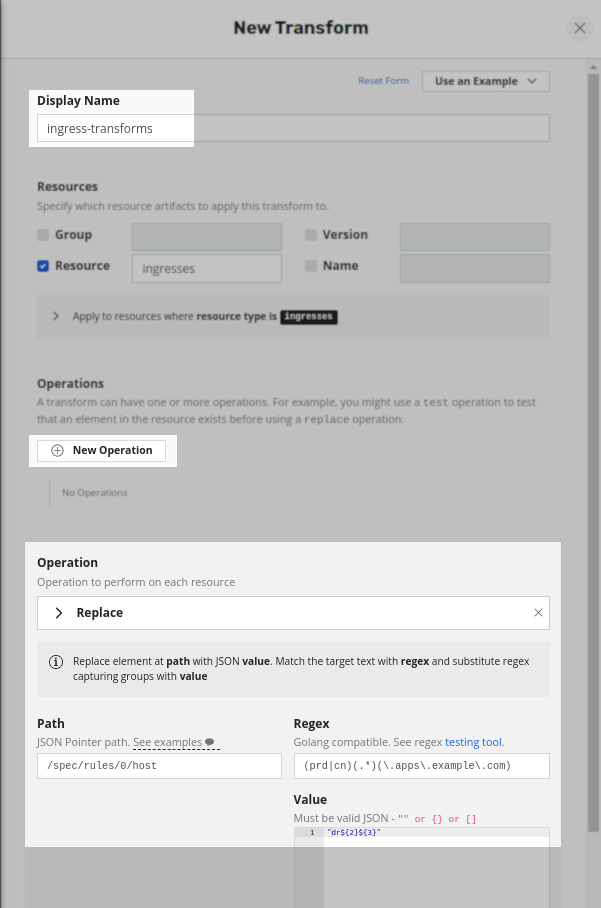The height and width of the screenshot is (908, 601).
Task: Clear the Replace operation selection
Action: tap(538, 613)
